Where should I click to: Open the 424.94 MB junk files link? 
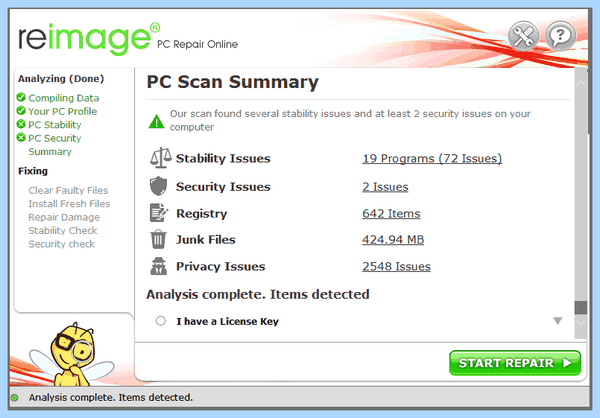(x=393, y=240)
